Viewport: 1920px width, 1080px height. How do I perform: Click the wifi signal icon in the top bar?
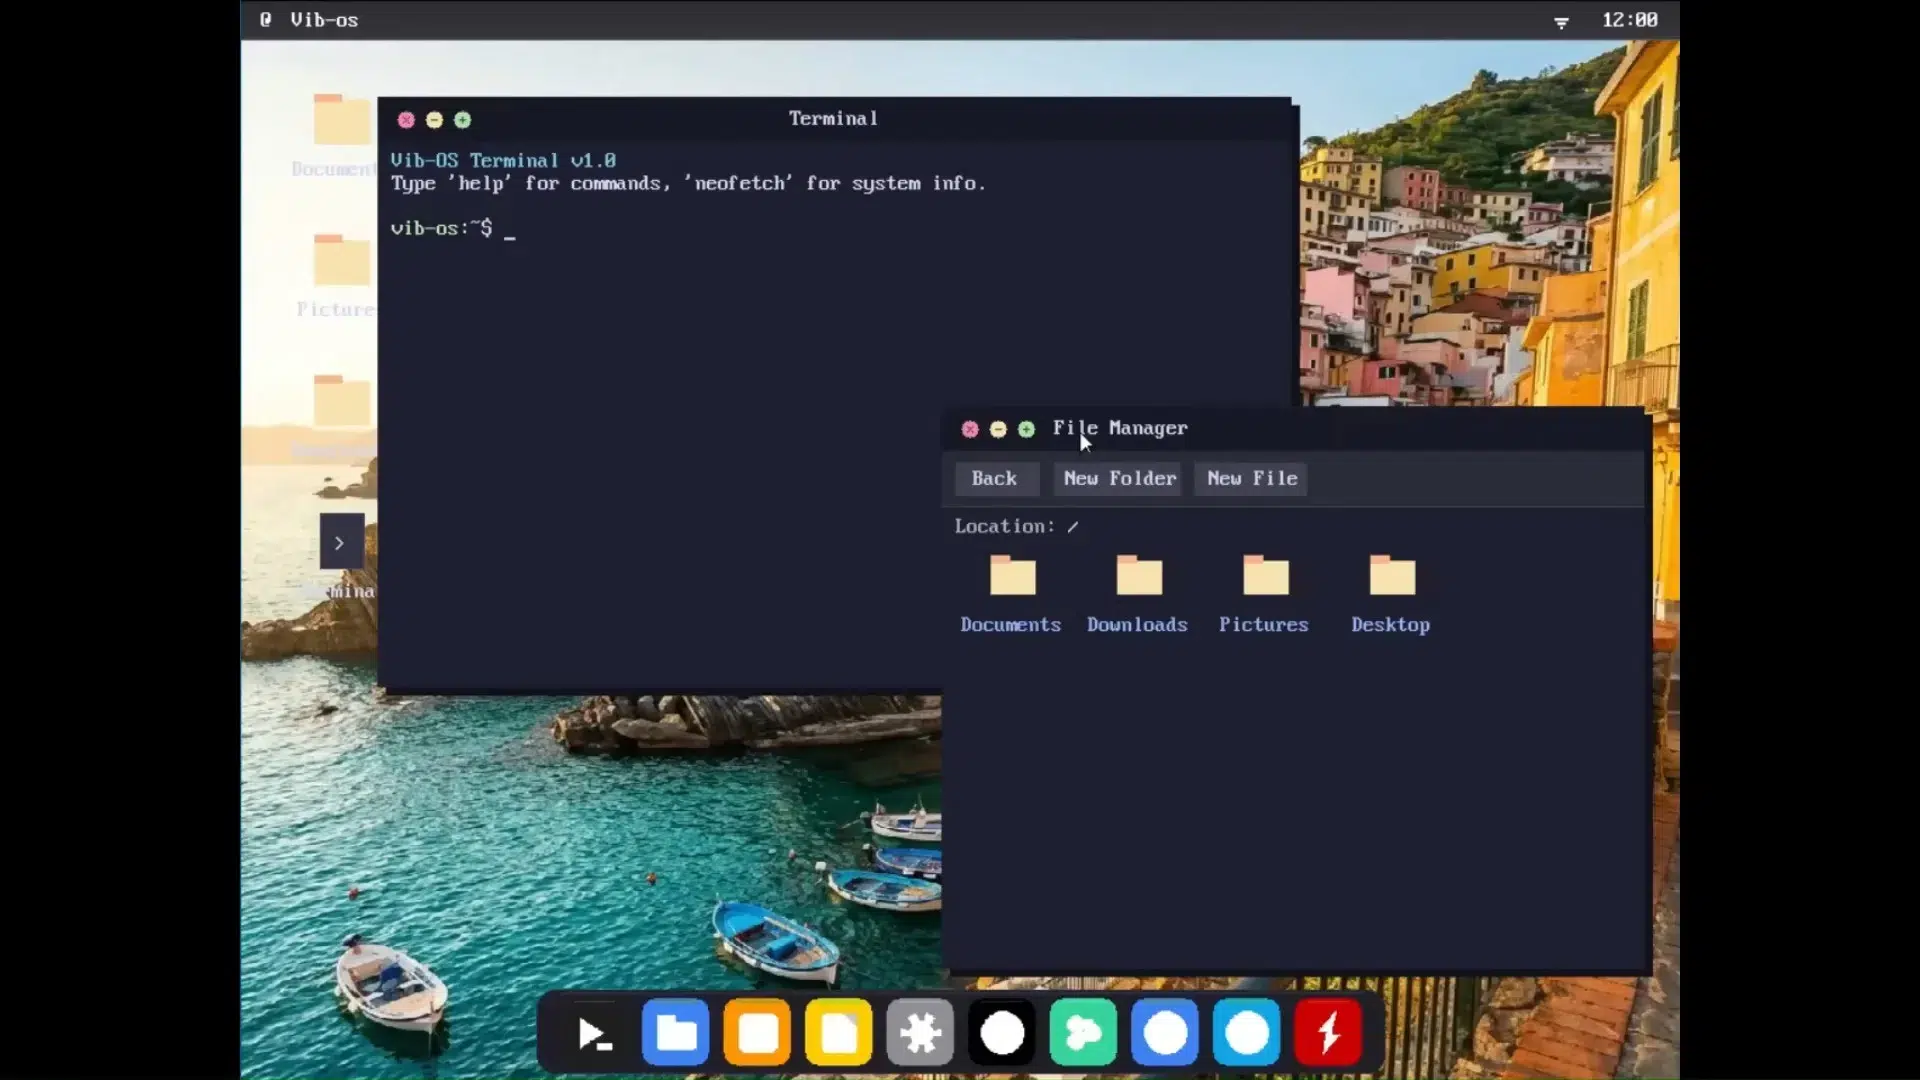tap(1561, 20)
